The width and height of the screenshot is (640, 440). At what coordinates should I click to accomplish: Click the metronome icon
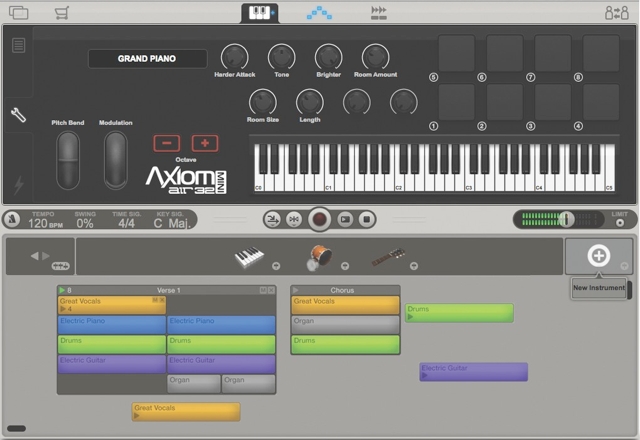coord(12,219)
